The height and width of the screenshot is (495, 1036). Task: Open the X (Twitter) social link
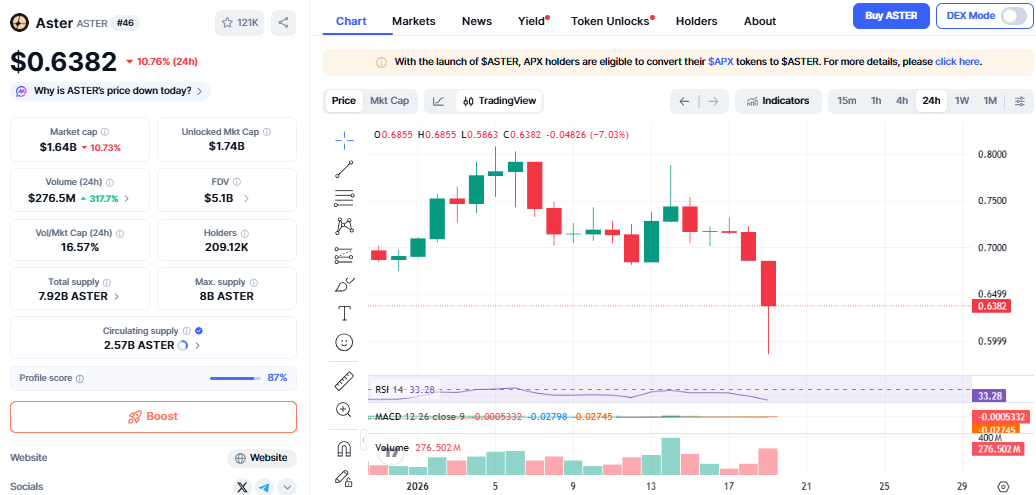[x=242, y=487]
